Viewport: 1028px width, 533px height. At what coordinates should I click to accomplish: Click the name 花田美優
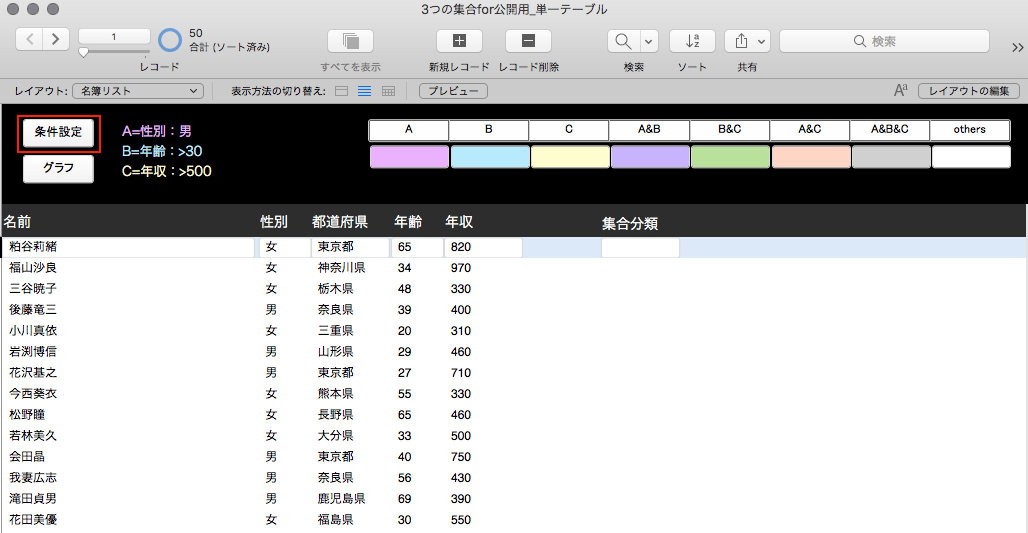click(33, 520)
